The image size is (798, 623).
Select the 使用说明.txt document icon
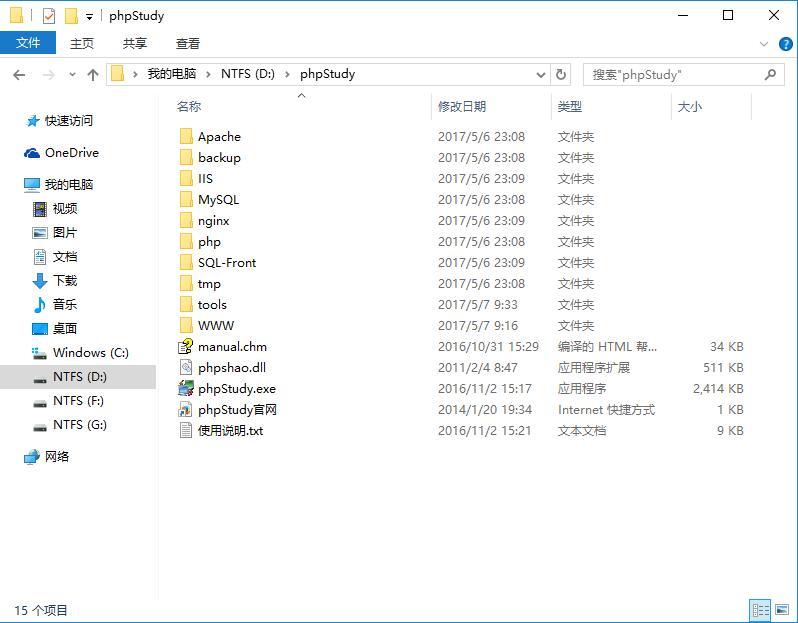coord(186,431)
